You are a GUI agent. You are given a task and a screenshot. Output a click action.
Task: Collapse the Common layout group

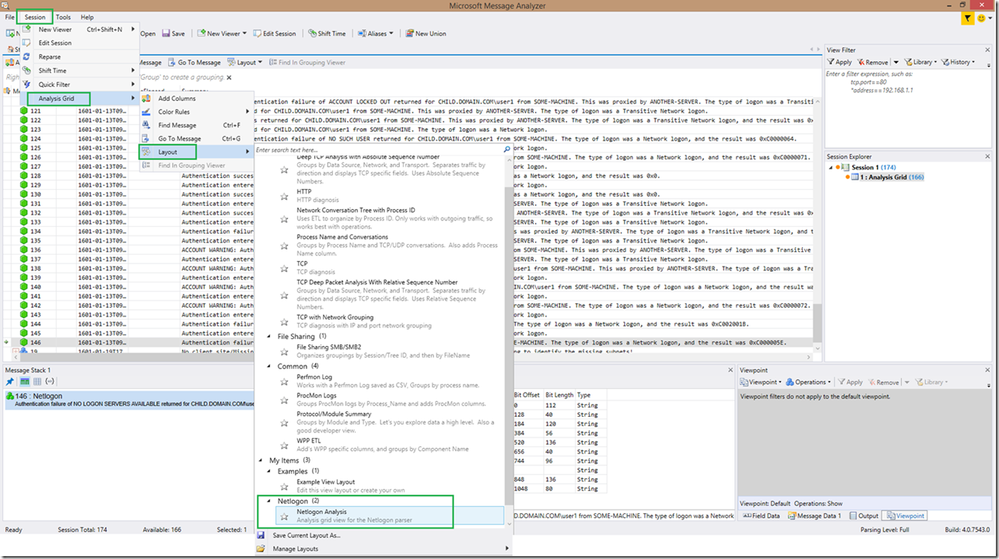pos(269,366)
